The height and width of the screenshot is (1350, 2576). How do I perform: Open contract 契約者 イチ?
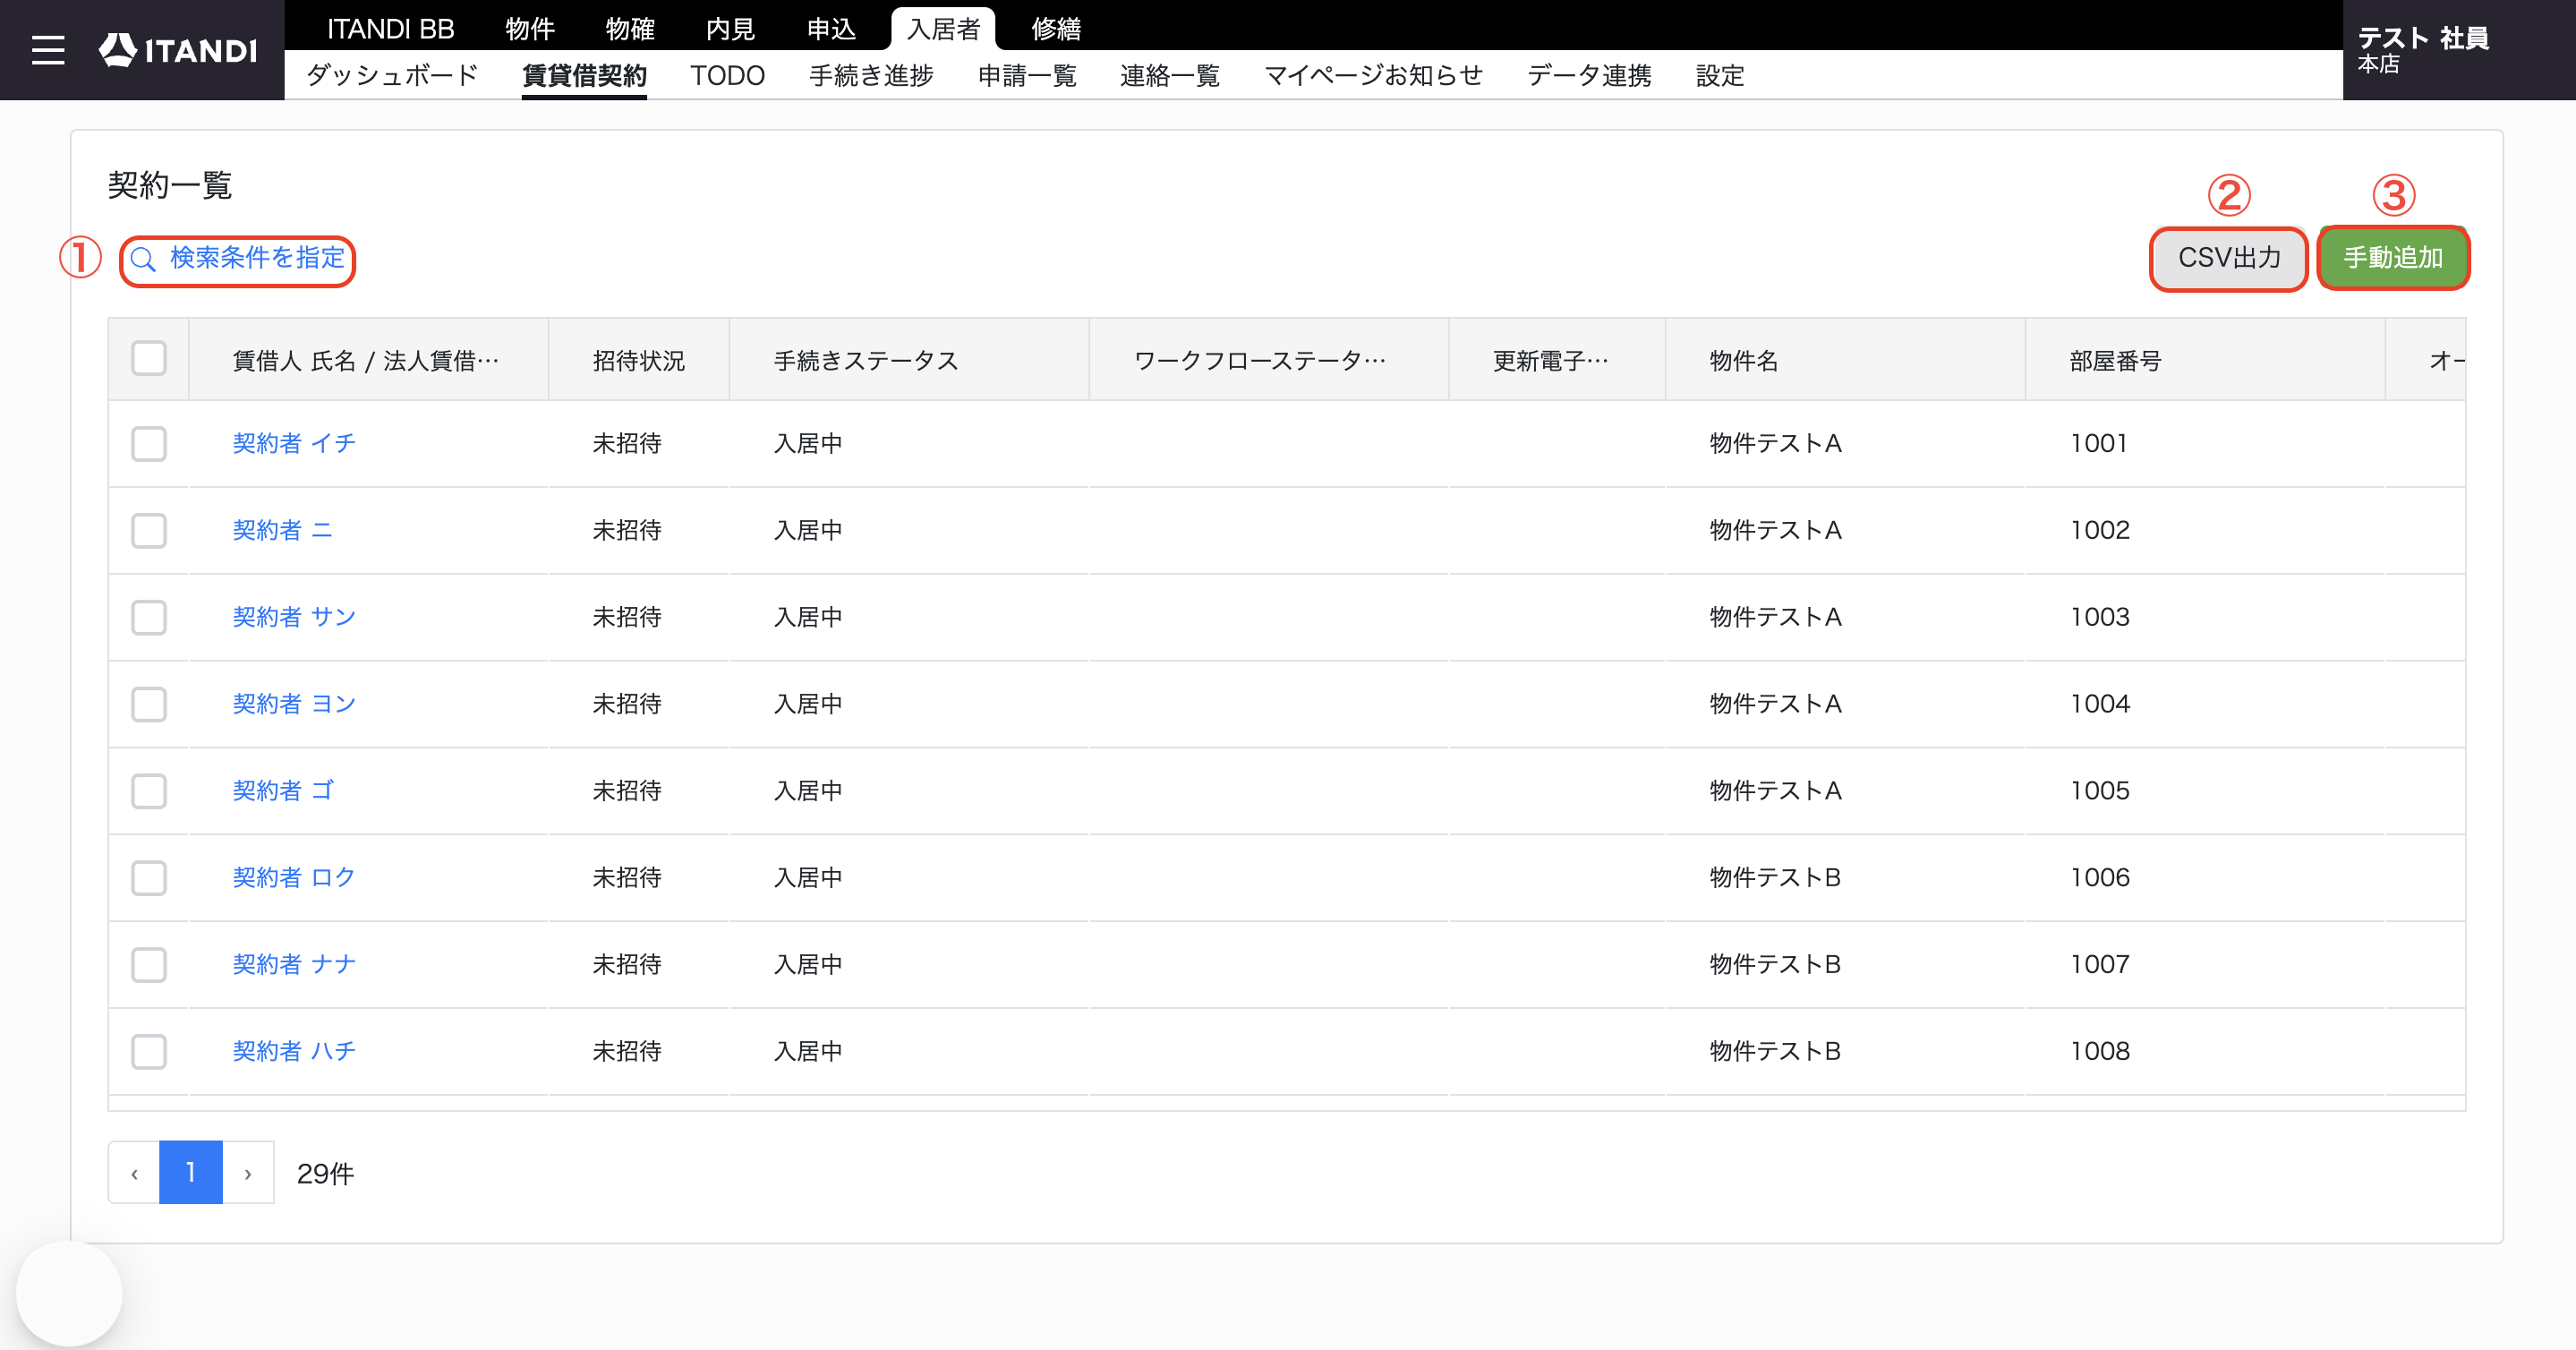(x=294, y=443)
